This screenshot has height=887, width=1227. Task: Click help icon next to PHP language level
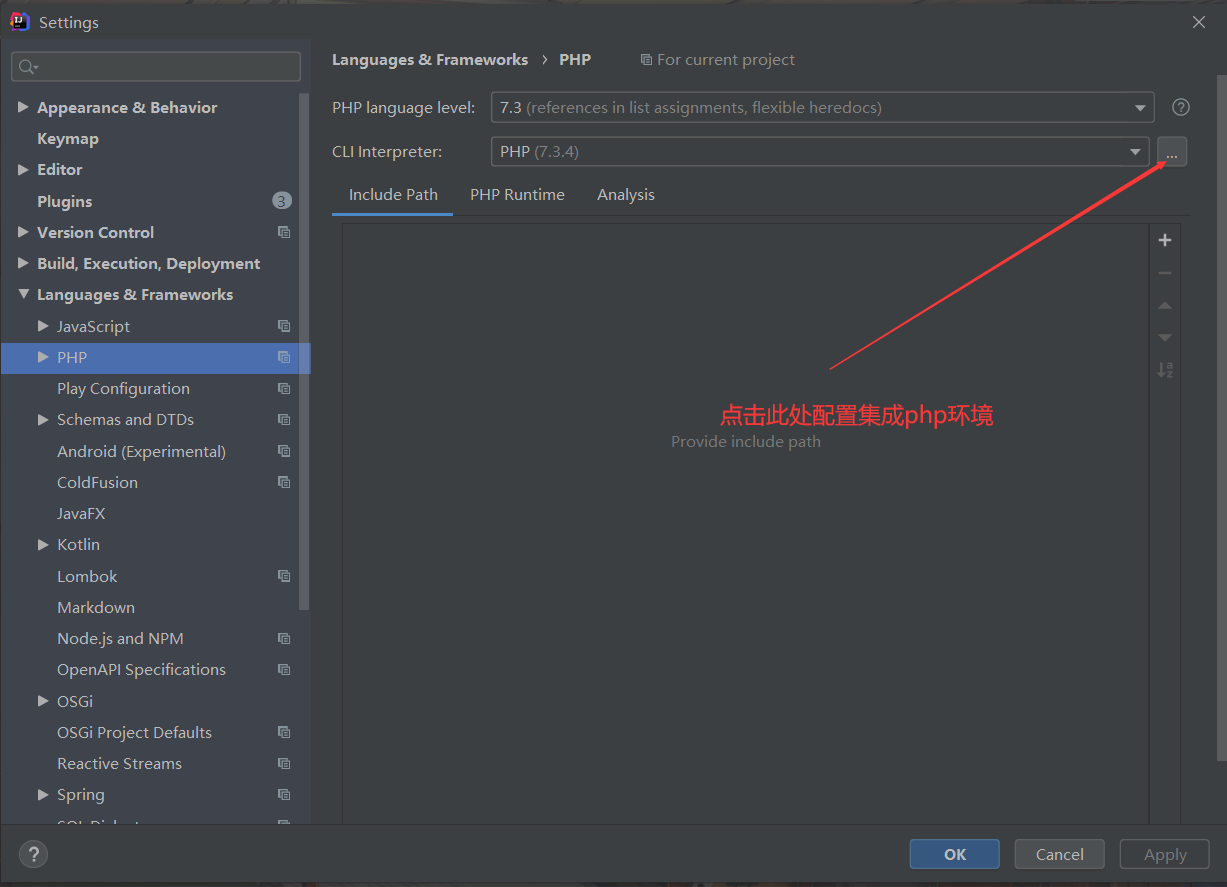click(x=1181, y=107)
